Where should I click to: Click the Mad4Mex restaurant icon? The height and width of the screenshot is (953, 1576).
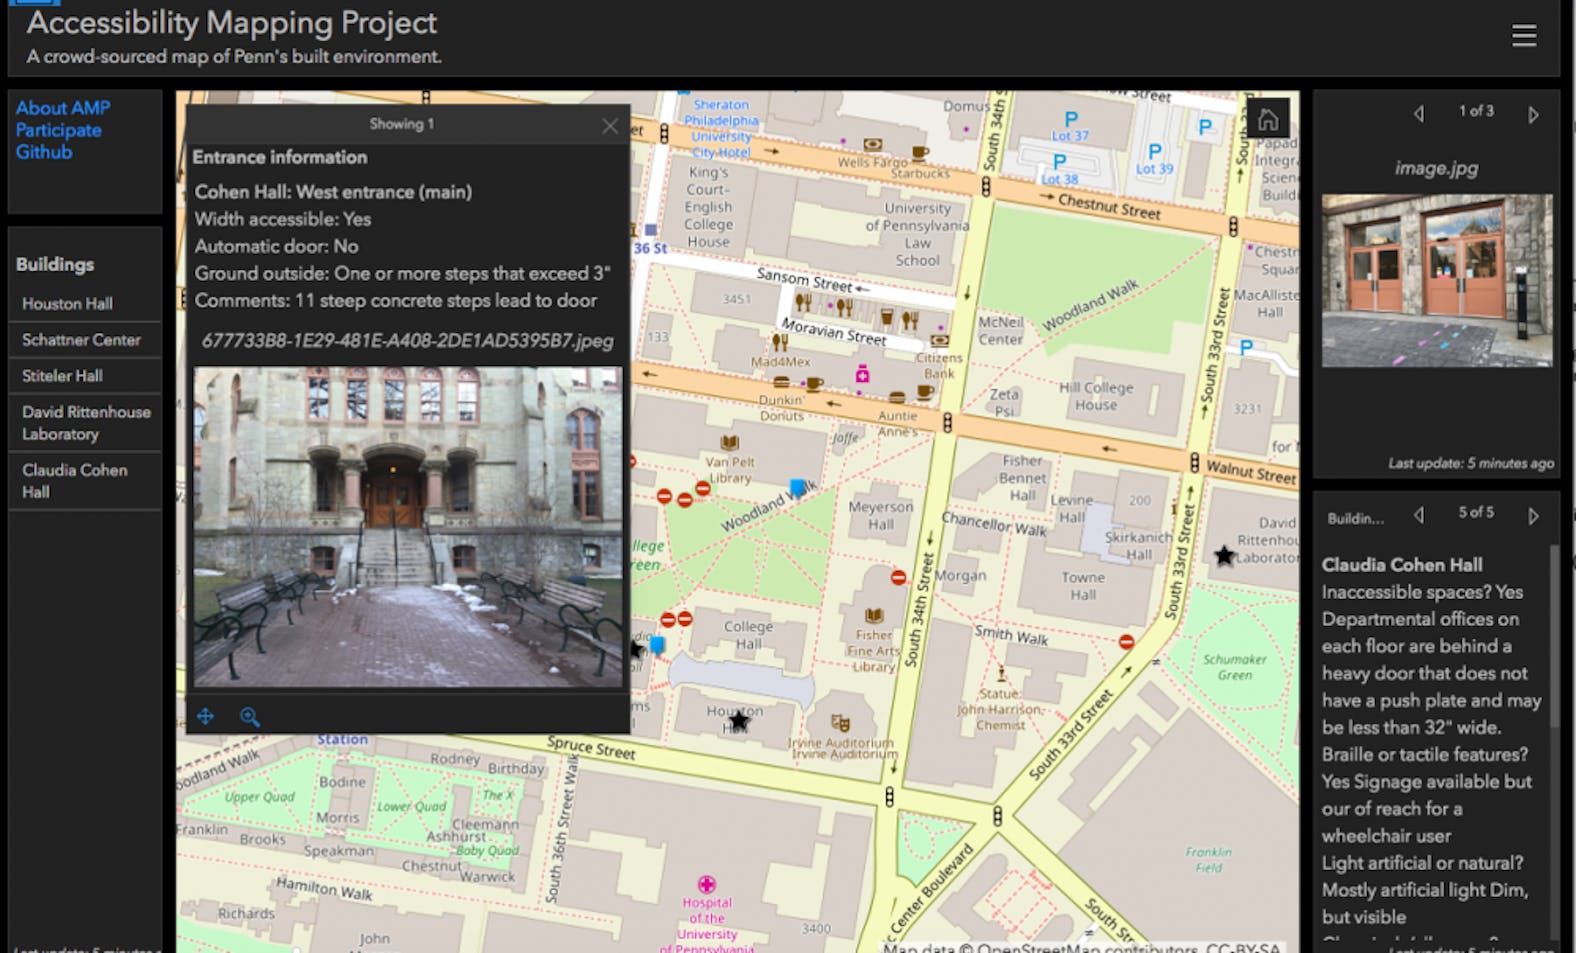[x=780, y=343]
